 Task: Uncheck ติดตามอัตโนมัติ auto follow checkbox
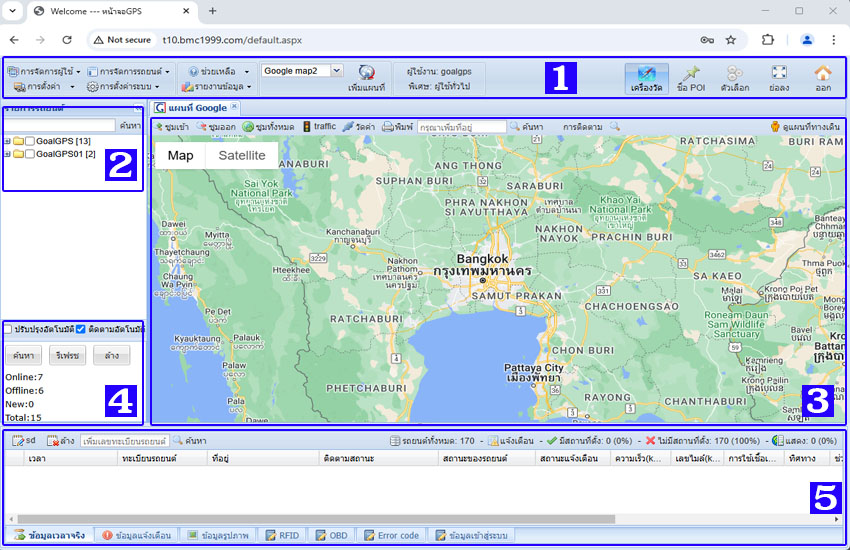[81, 329]
